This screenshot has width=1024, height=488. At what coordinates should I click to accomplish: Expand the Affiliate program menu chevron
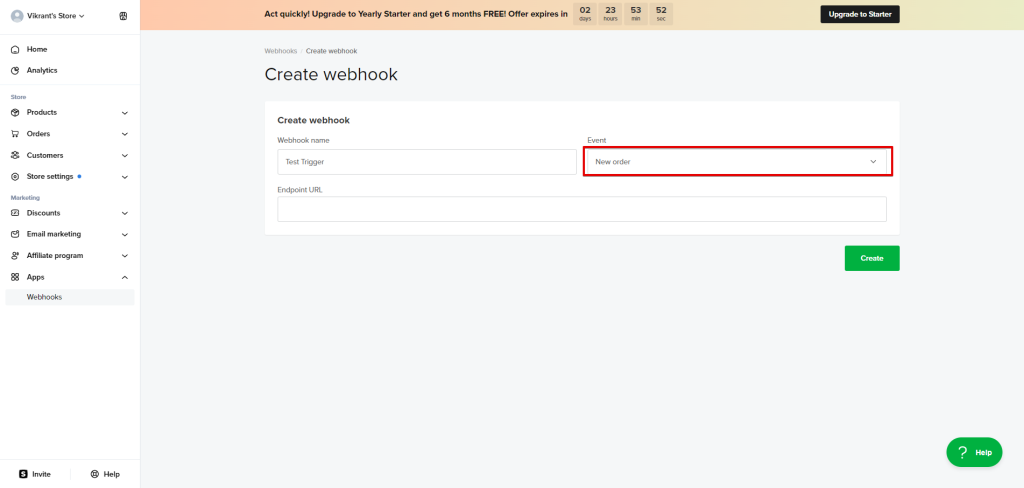coord(124,256)
